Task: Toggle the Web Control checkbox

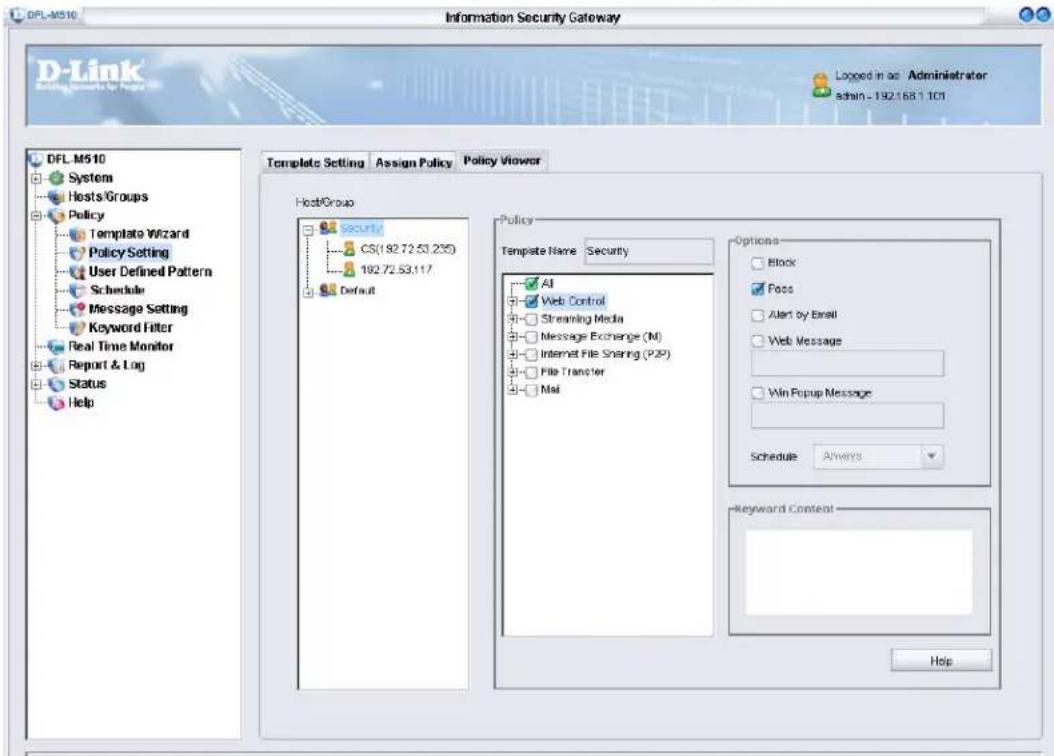Action: (532, 301)
